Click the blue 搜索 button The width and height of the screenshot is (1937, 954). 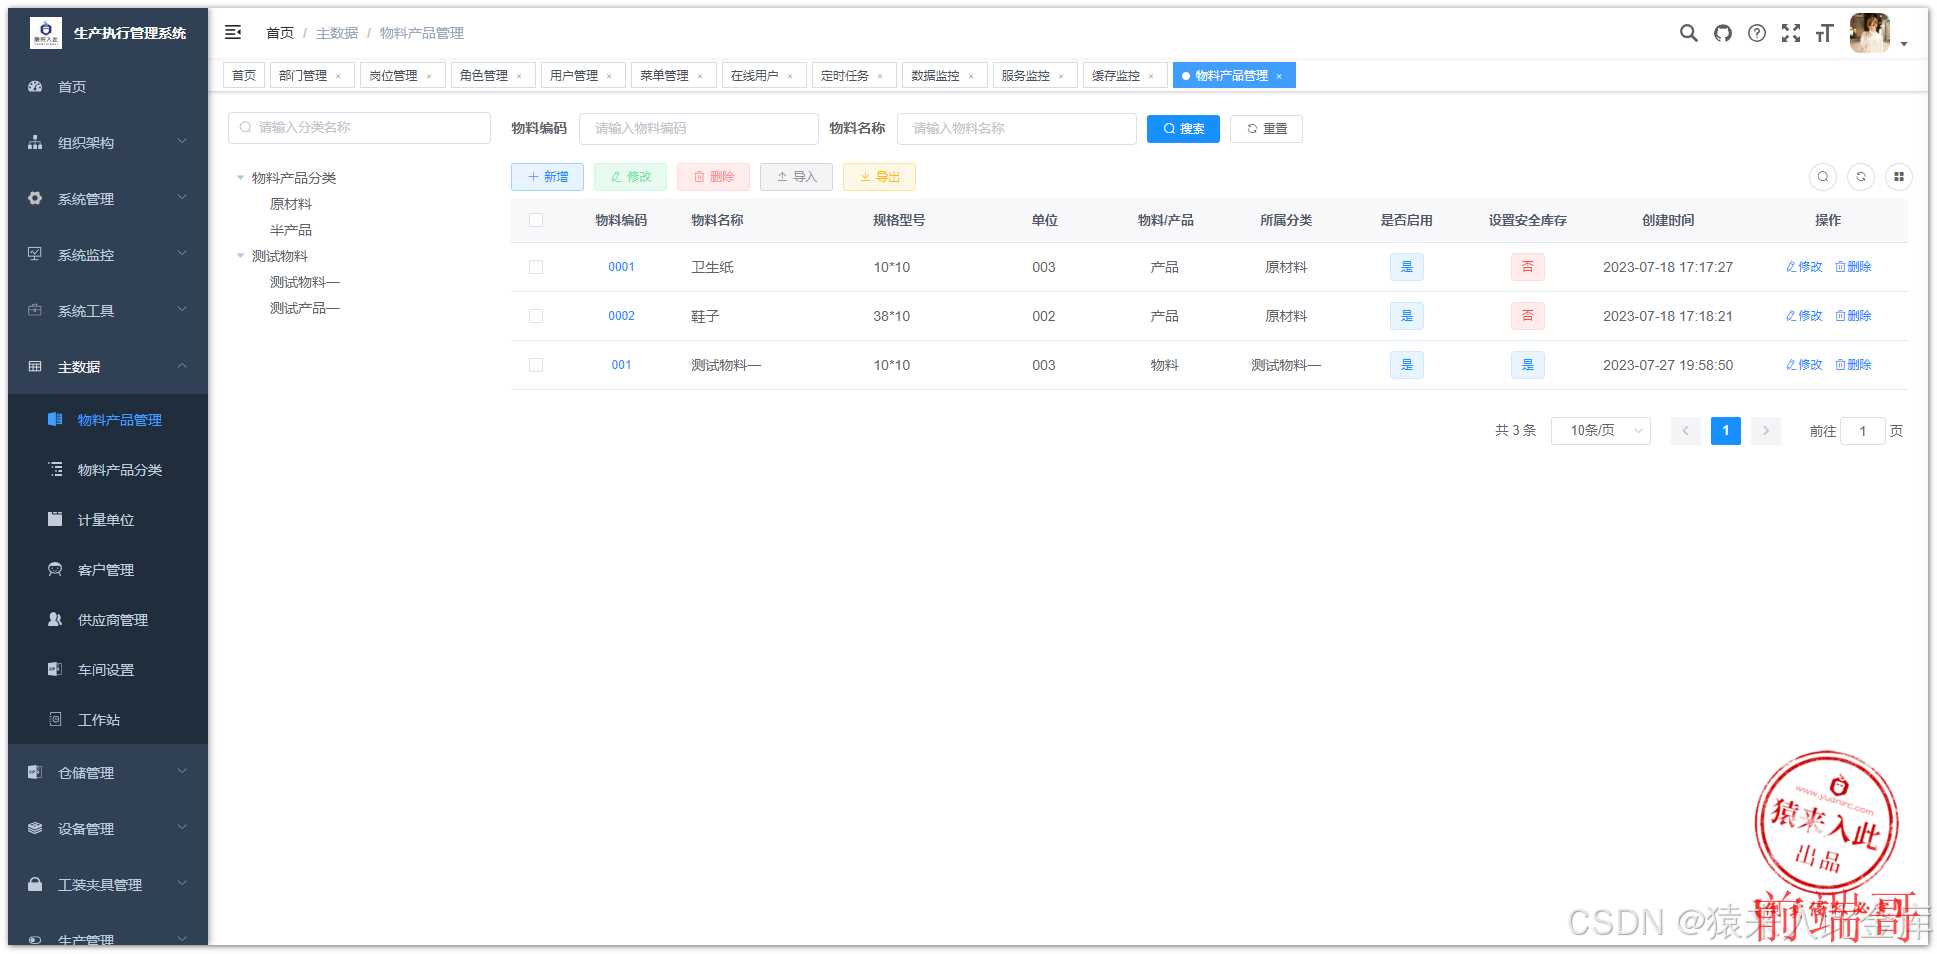coord(1183,129)
